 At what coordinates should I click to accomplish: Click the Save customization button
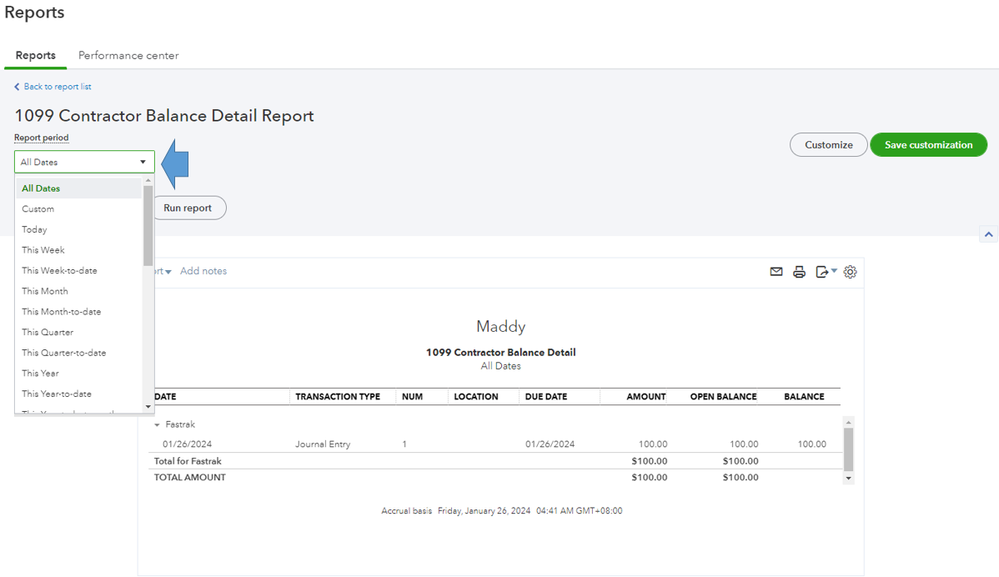click(928, 145)
